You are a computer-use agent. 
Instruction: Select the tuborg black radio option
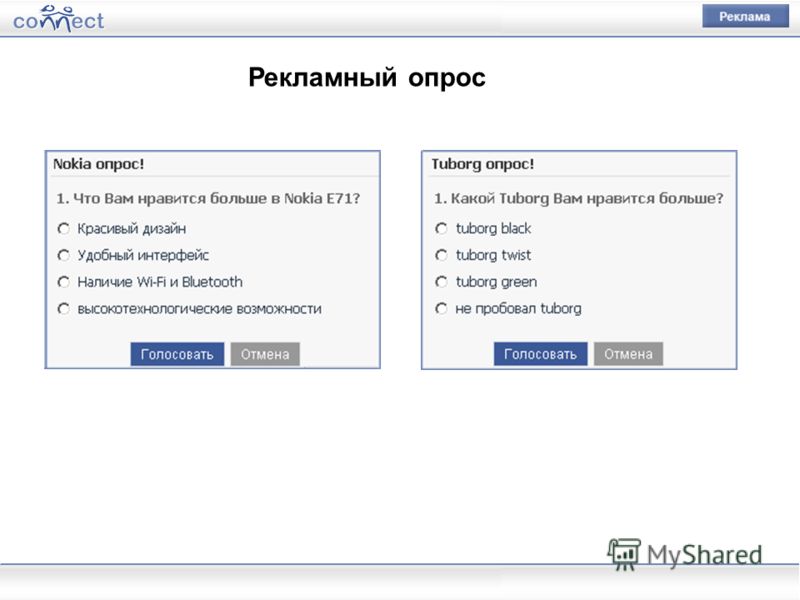(x=441, y=229)
